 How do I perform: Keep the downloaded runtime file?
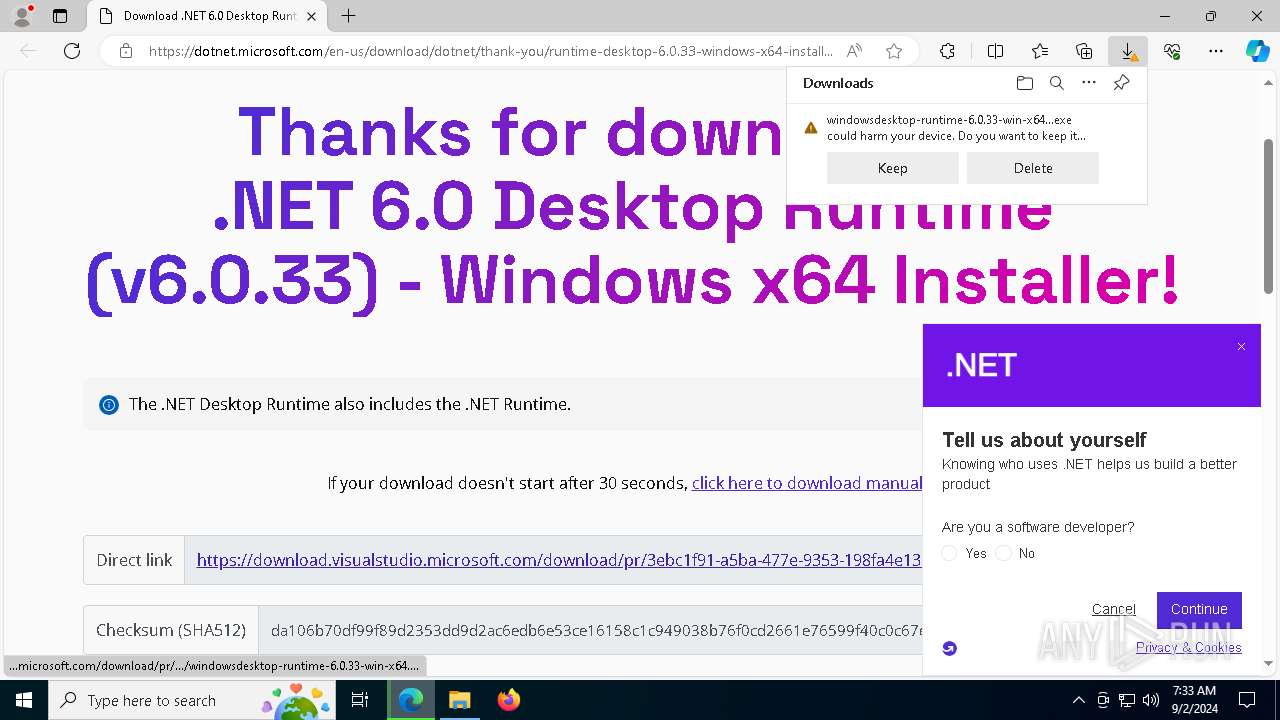892,168
